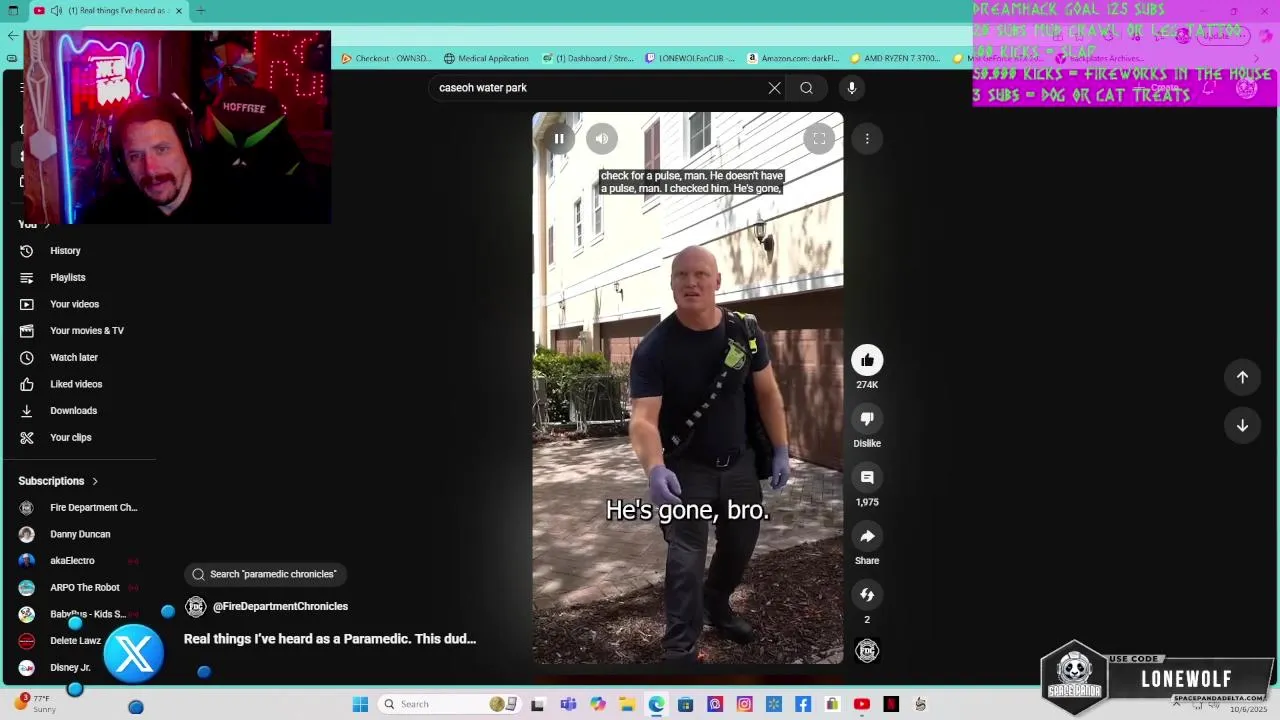This screenshot has height=720, width=1280.
Task: Open the 'Medical Application' bookmark
Action: (486, 58)
